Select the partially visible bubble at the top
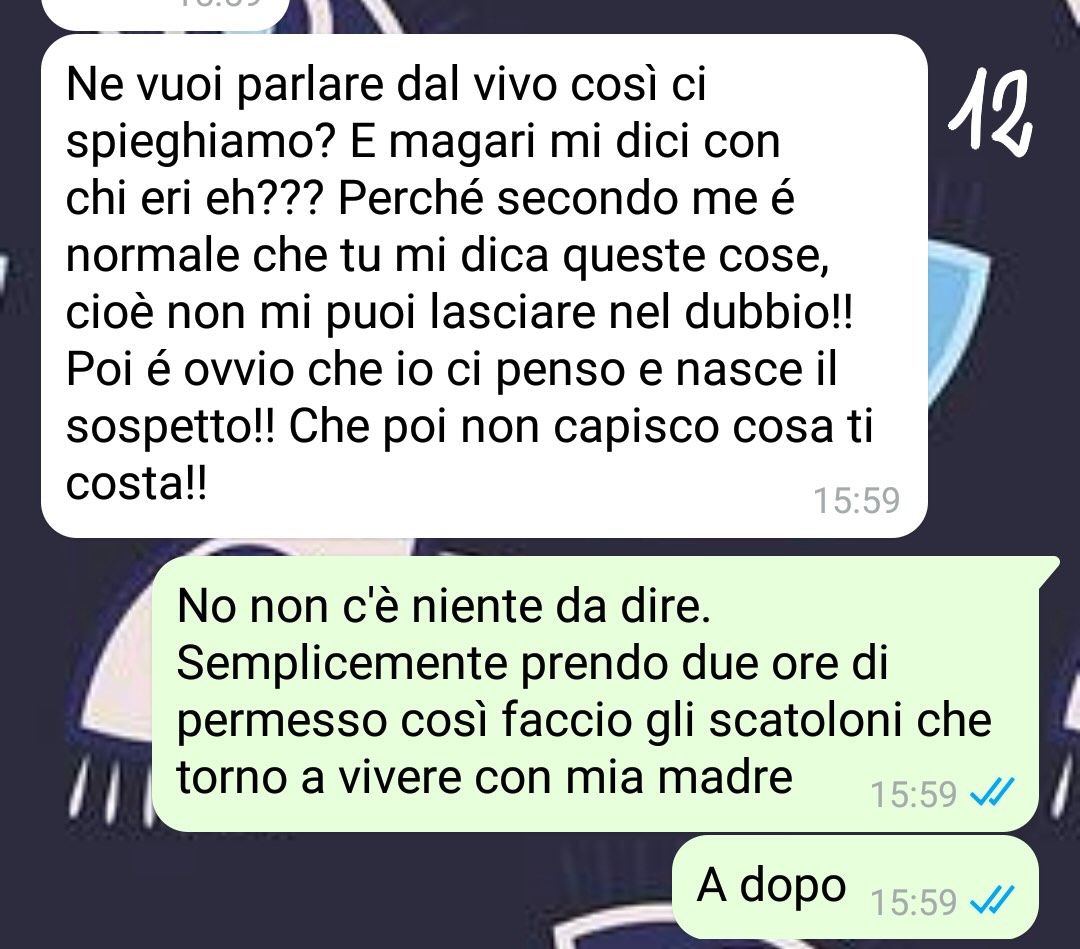The height and width of the screenshot is (949, 1080). (x=165, y=14)
